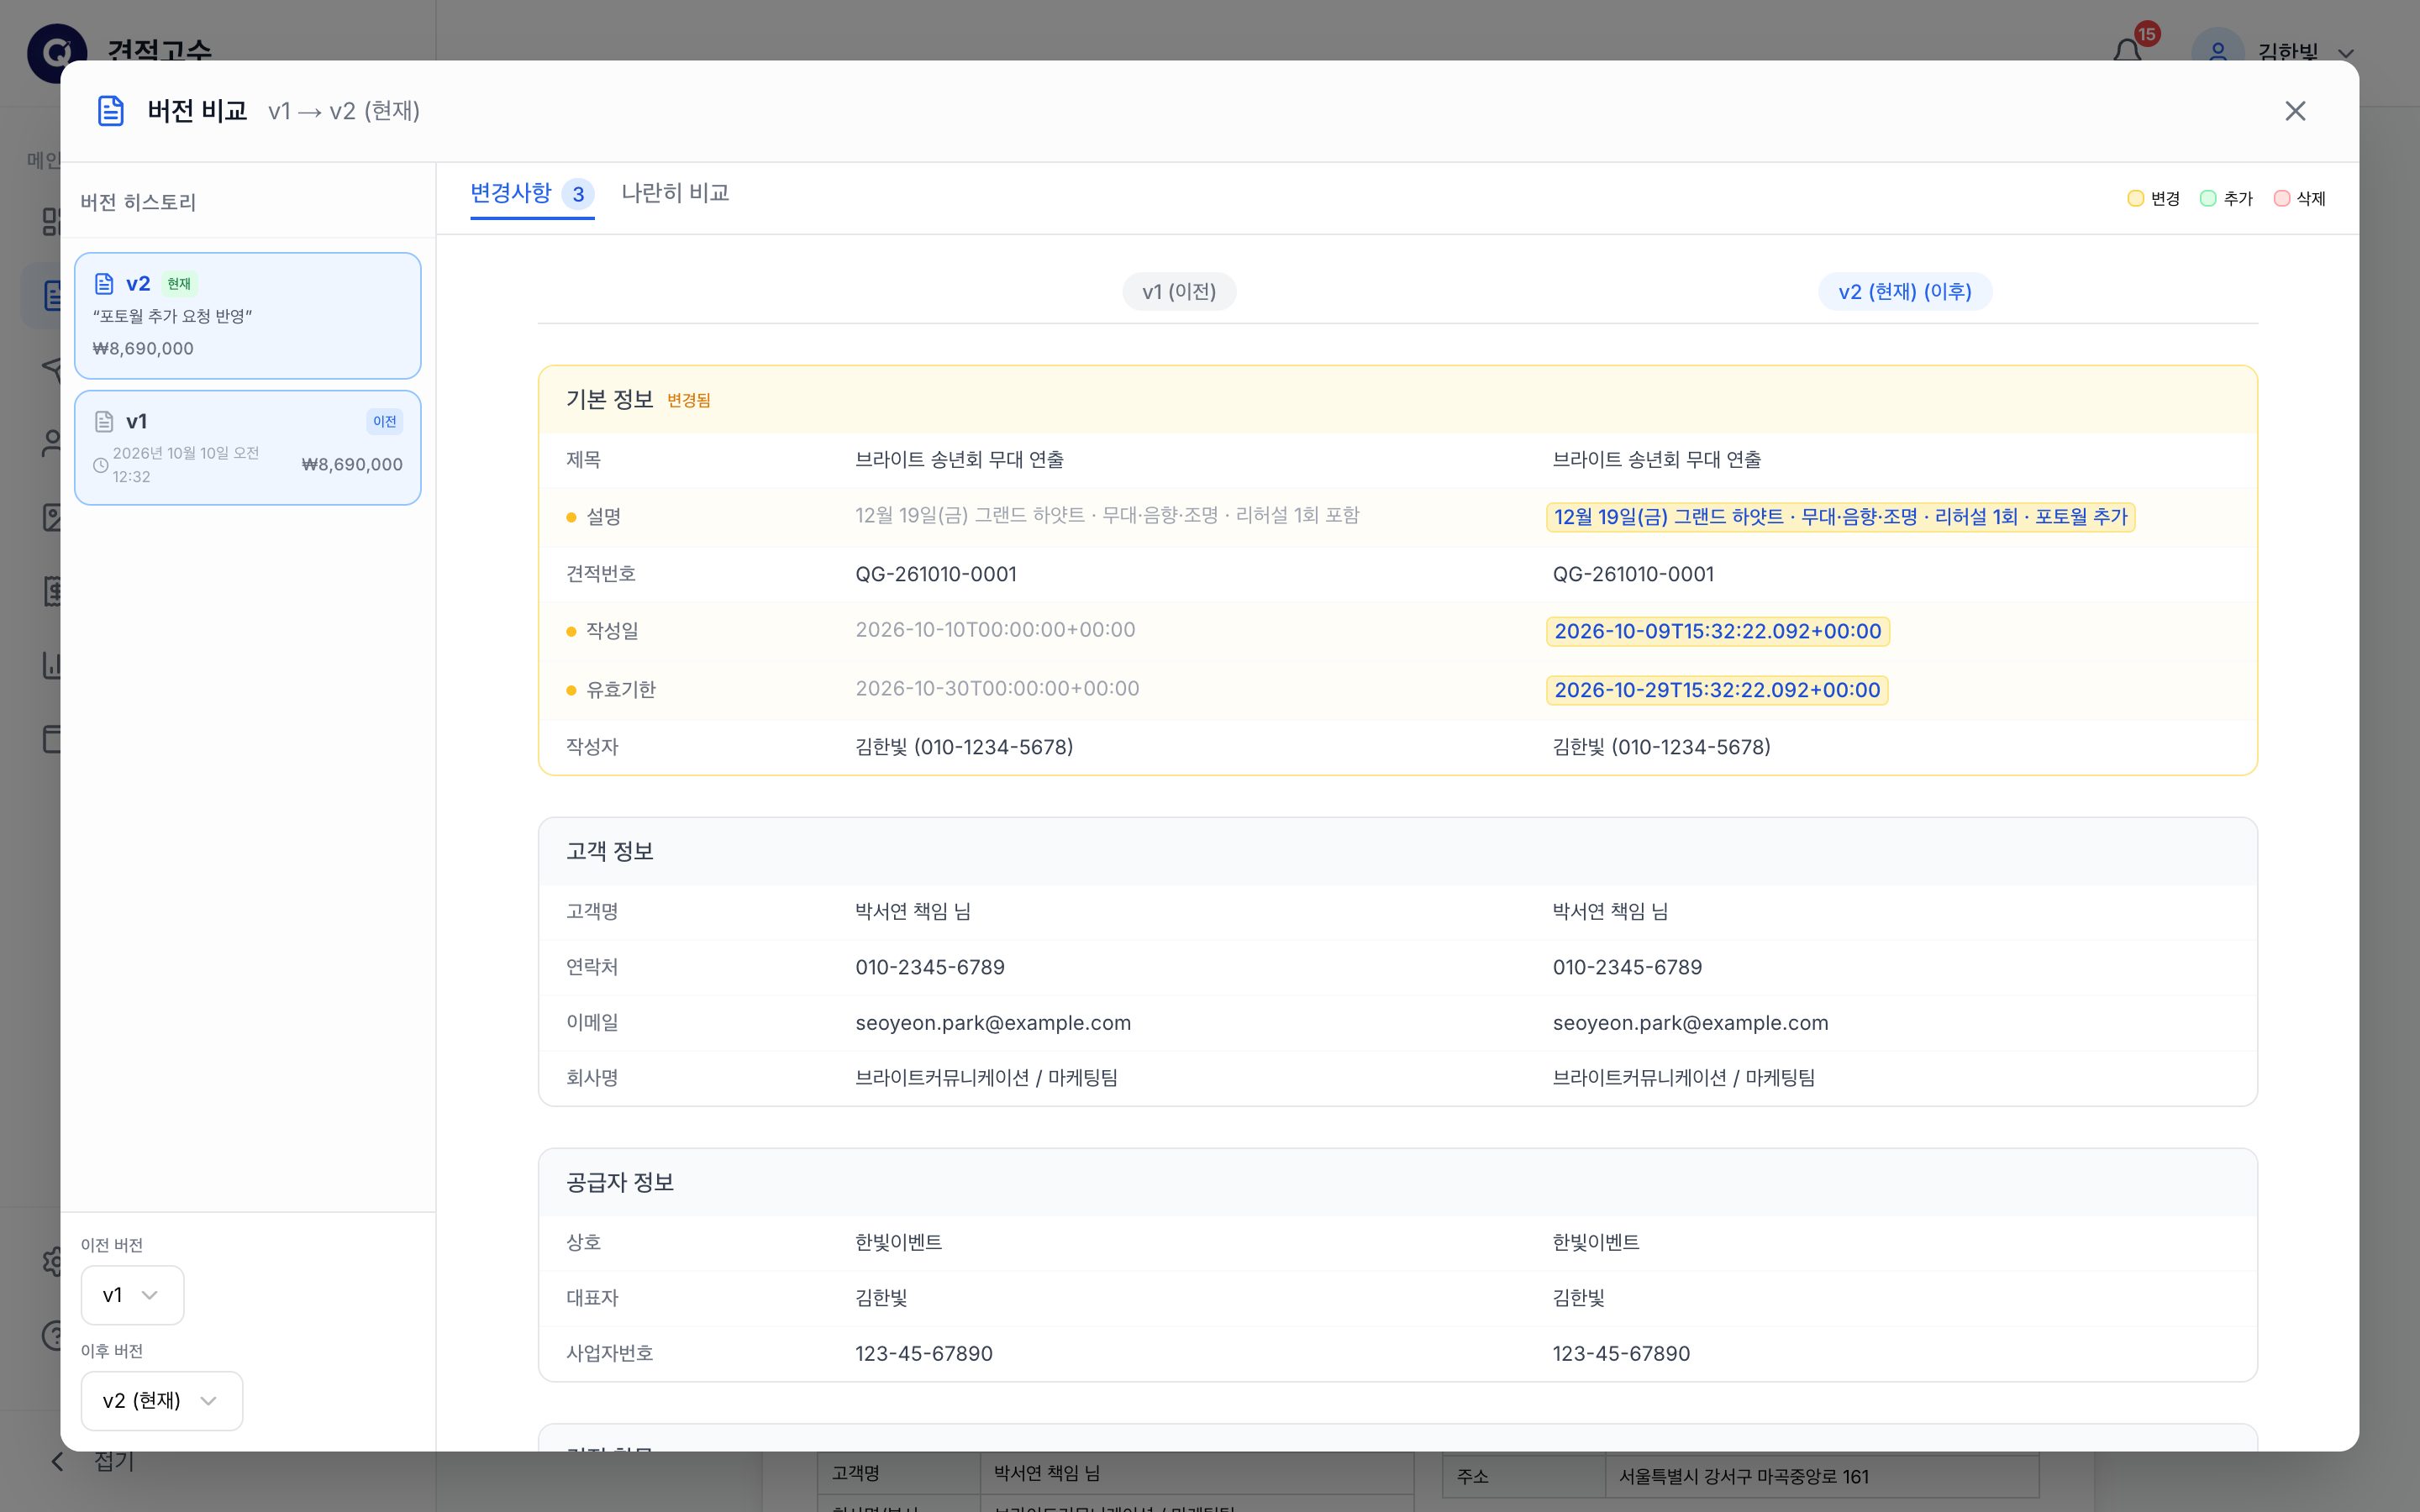Click the red 삭제 legend swatch
Viewport: 2420px width, 1512px height.
click(x=2282, y=199)
